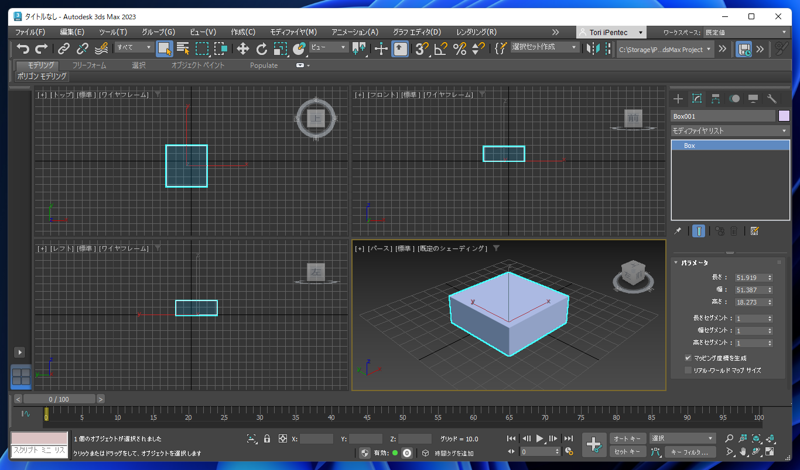Switch to the Populate ribbon tab
The height and width of the screenshot is (470, 800).
point(264,65)
